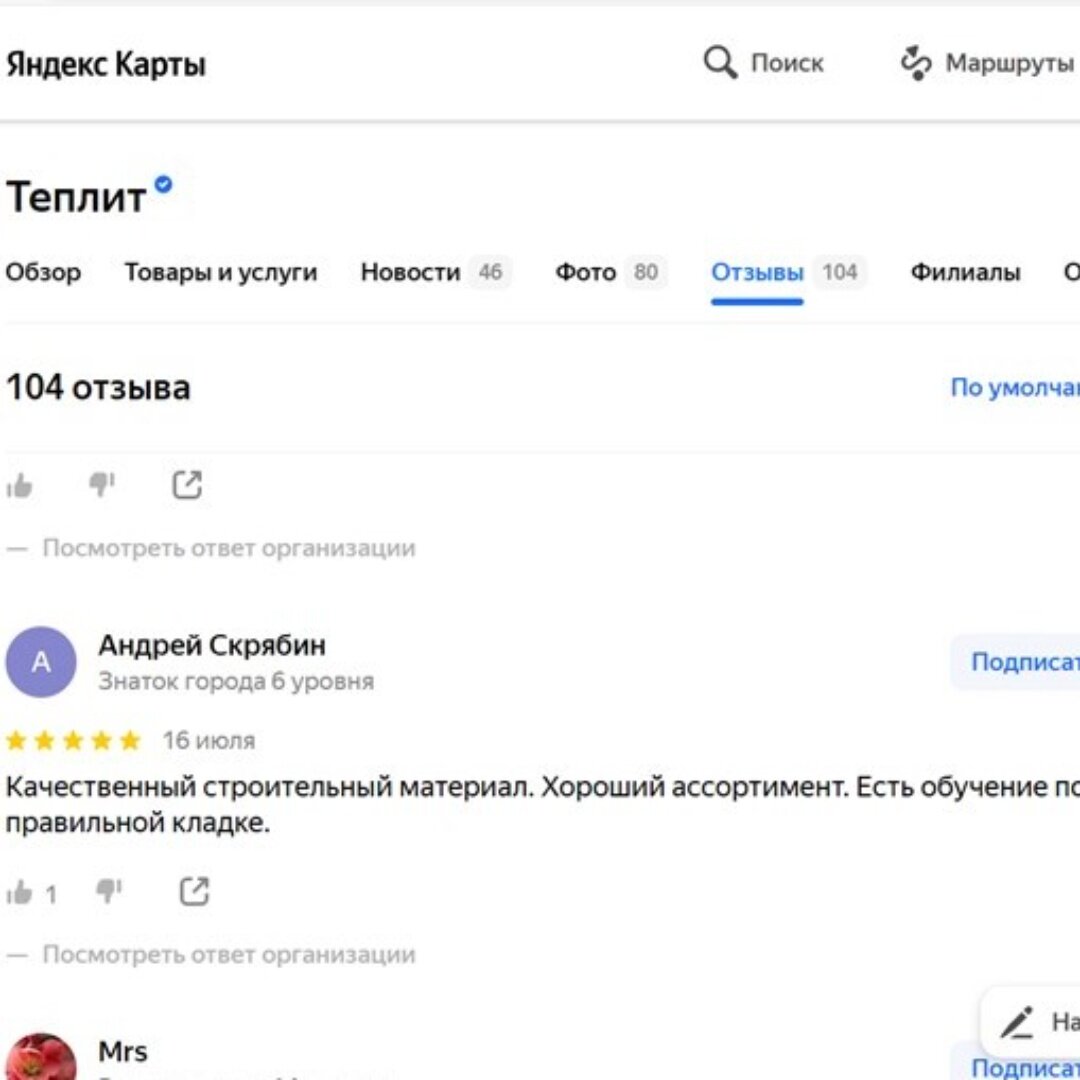Expand organization reply under Андрей Скрябин's review

pyautogui.click(x=229, y=955)
